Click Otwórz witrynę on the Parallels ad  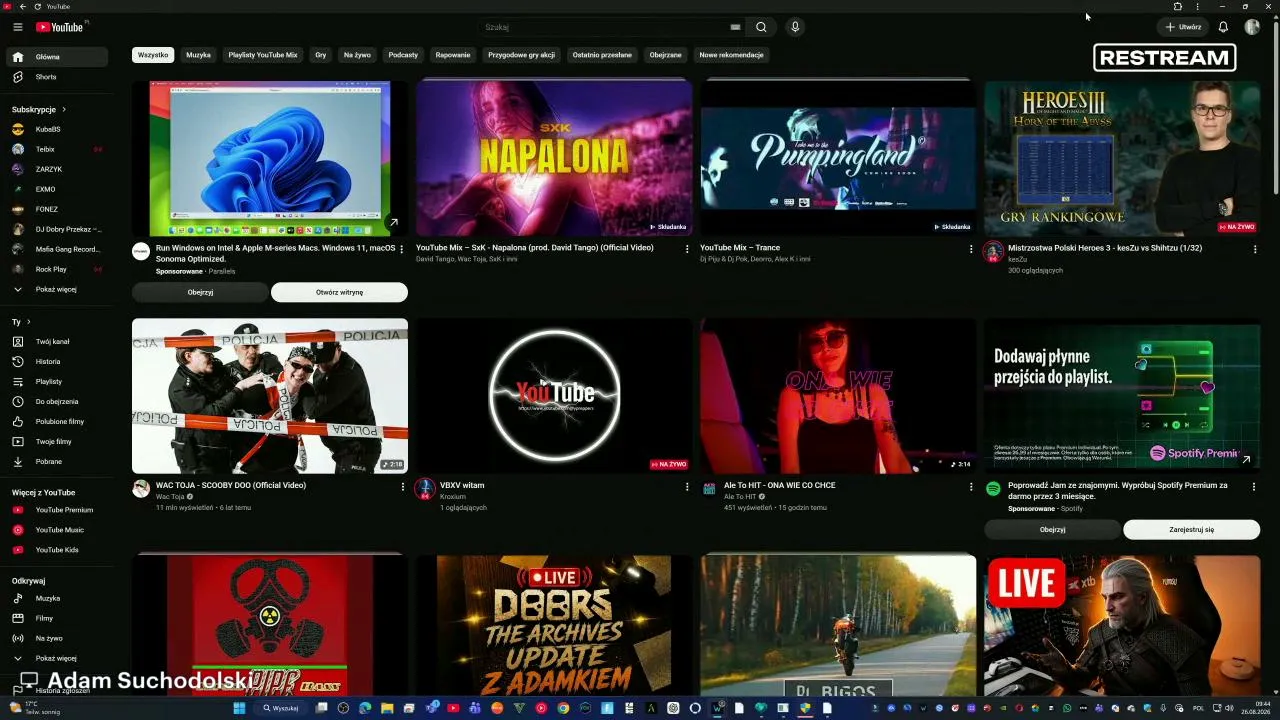click(339, 292)
